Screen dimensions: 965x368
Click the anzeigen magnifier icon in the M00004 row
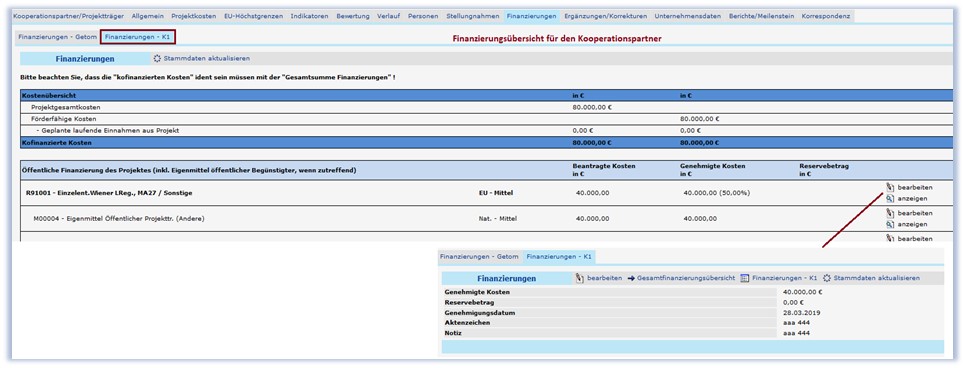(x=890, y=225)
